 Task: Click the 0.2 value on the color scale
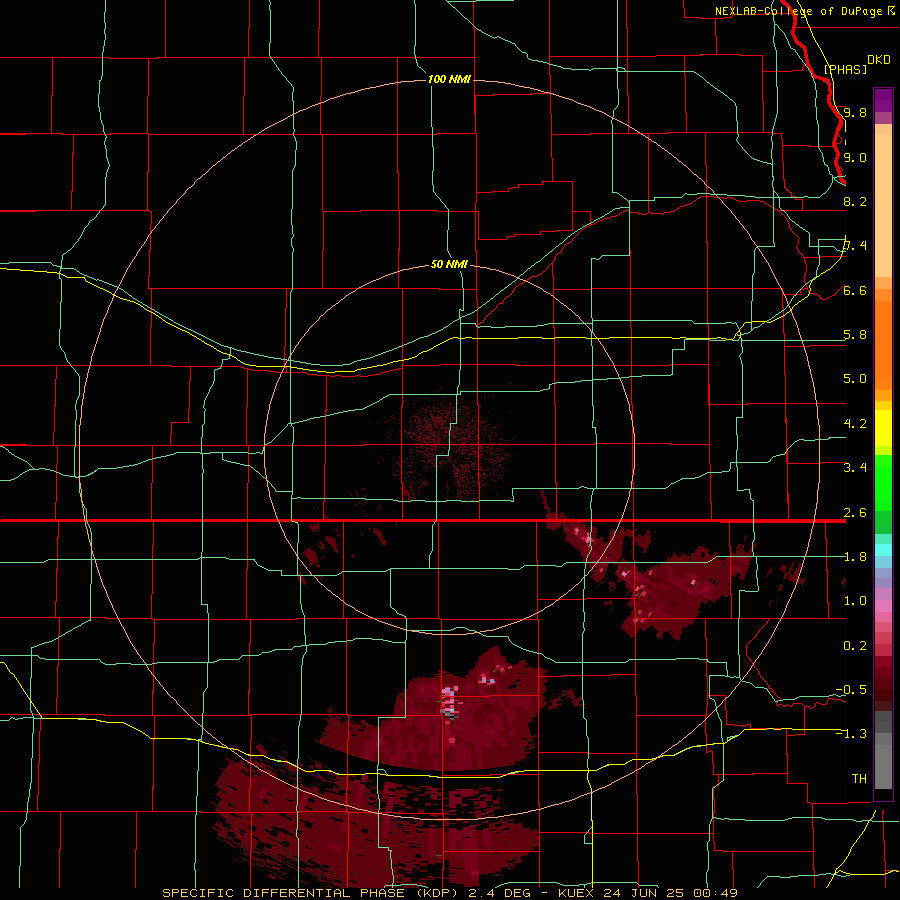[855, 646]
